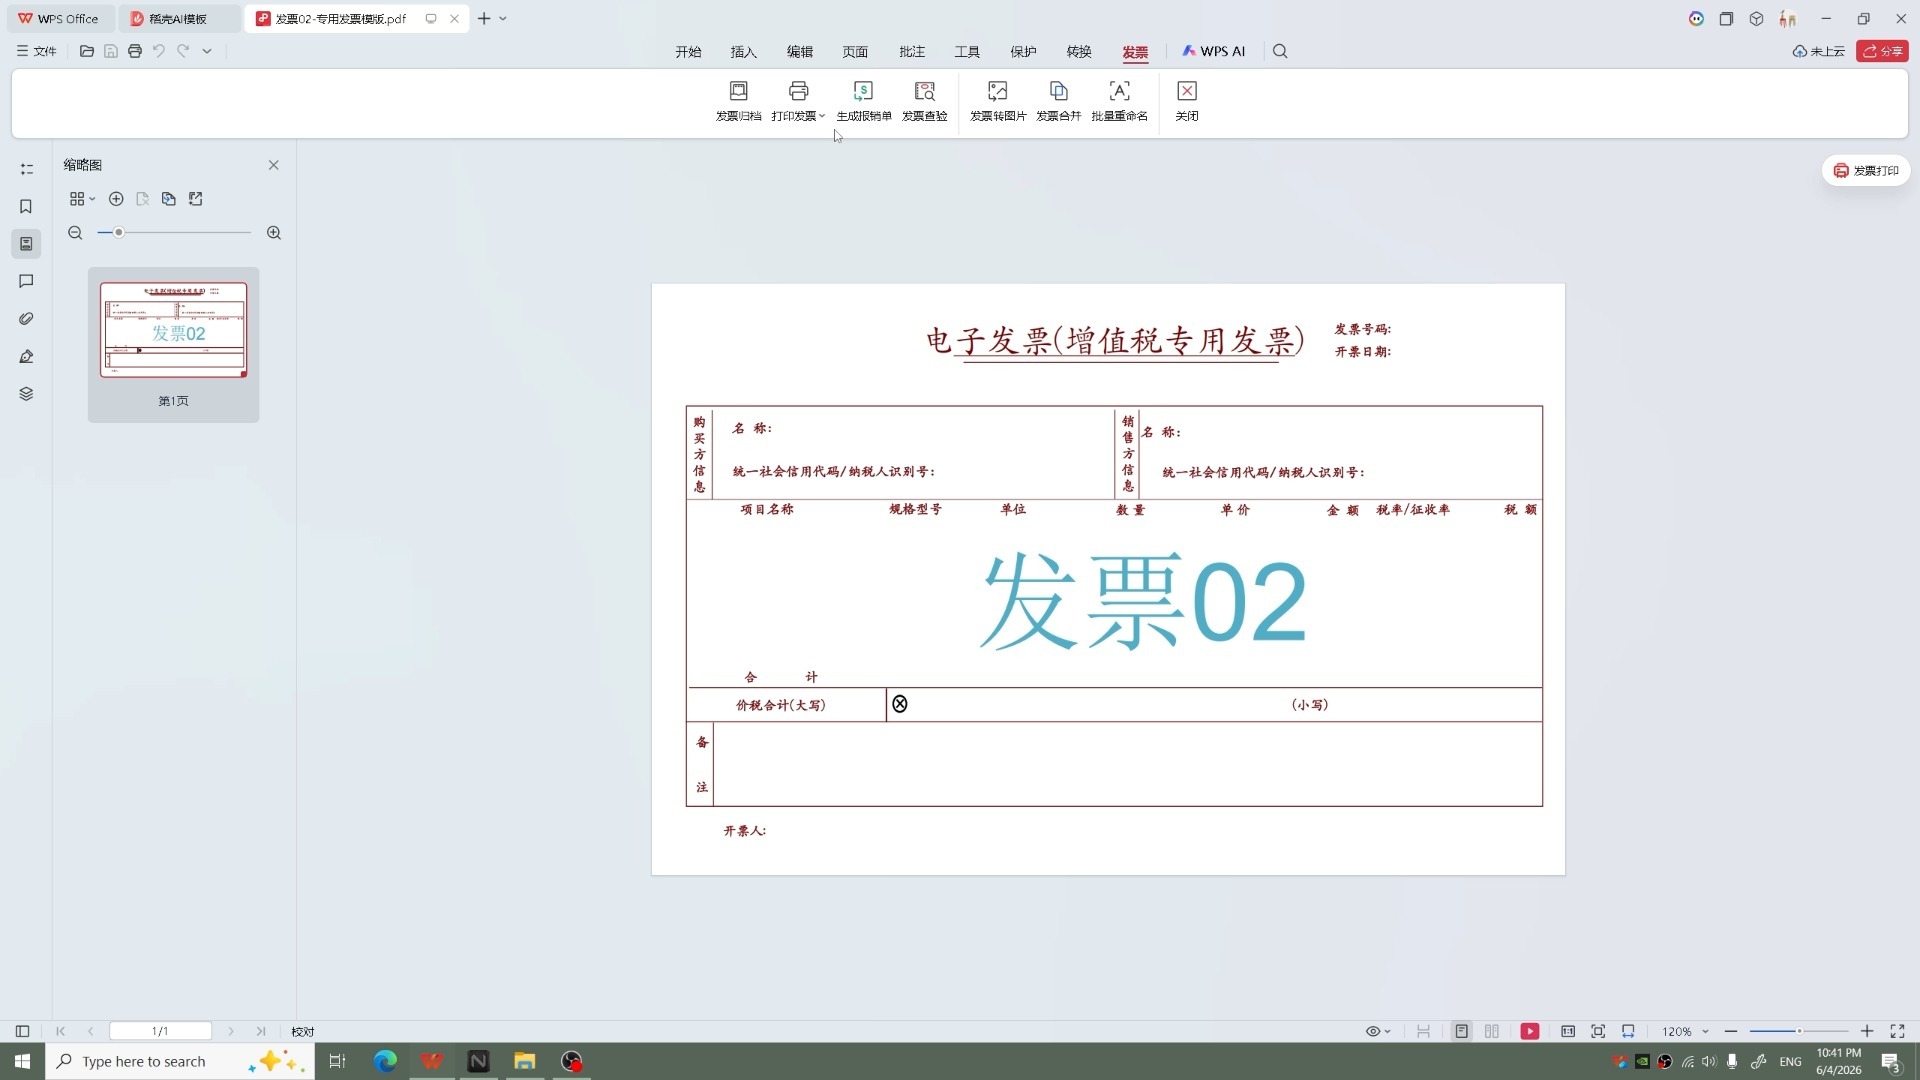Click the replace page icon in thumbnail panel
This screenshot has height=1080, width=1920.
169,199
